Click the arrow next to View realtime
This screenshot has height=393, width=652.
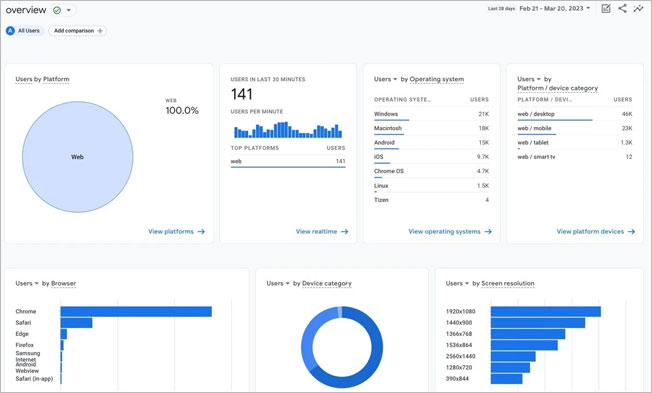[x=345, y=232]
